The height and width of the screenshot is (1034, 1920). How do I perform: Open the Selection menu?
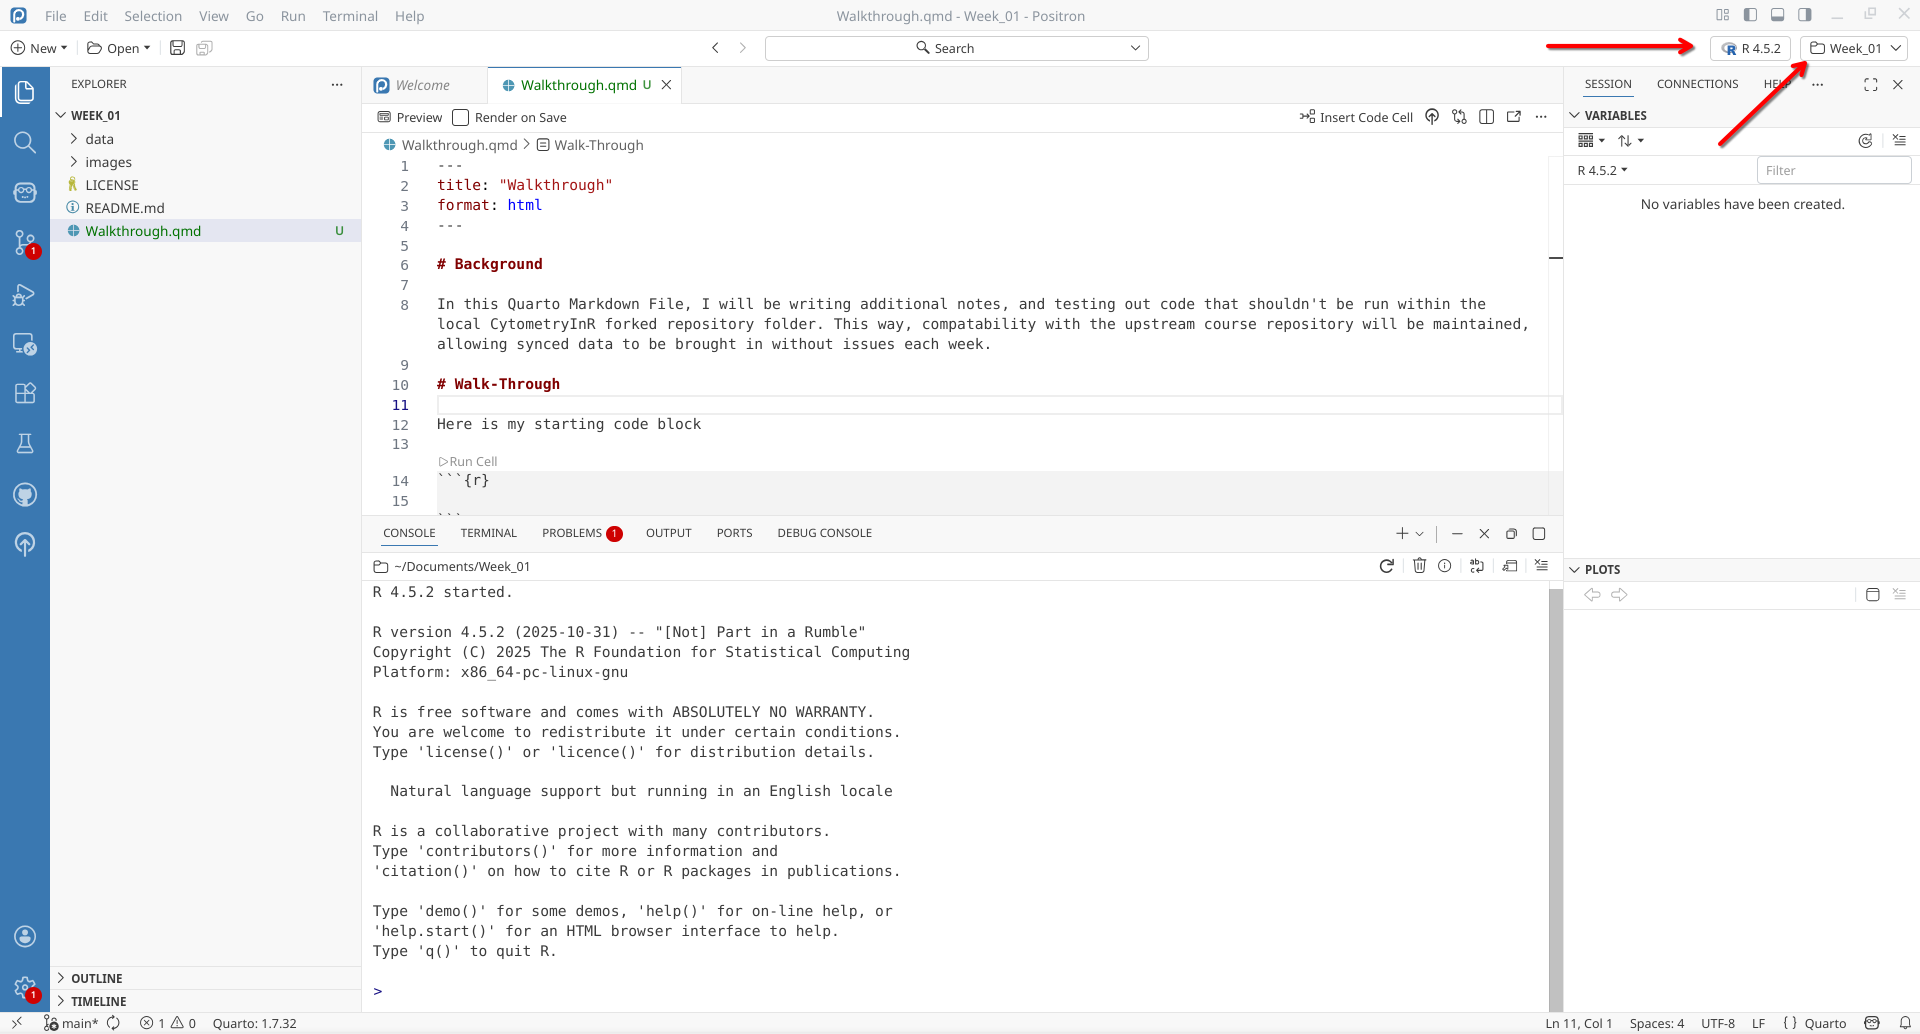(x=153, y=16)
